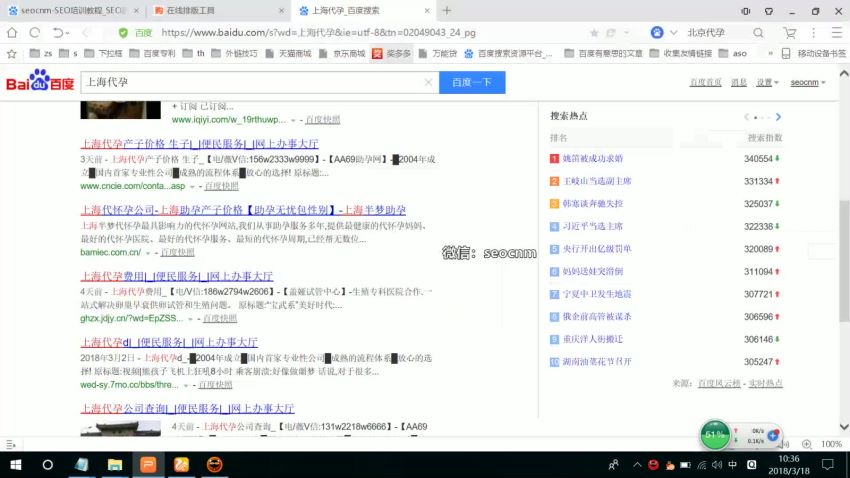Open the orange presentation app on taskbar
The height and width of the screenshot is (478, 850).
(x=148, y=465)
